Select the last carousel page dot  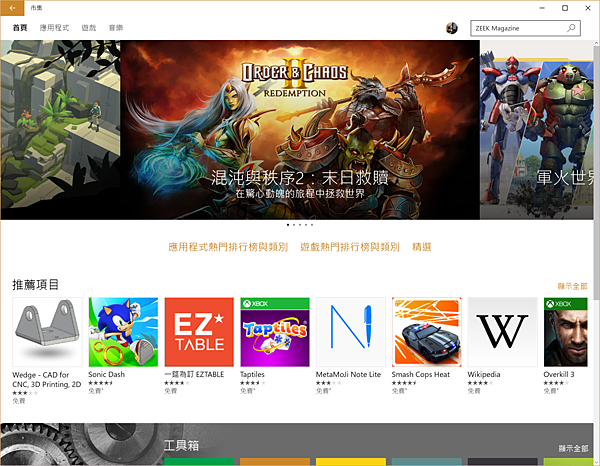click(x=312, y=225)
